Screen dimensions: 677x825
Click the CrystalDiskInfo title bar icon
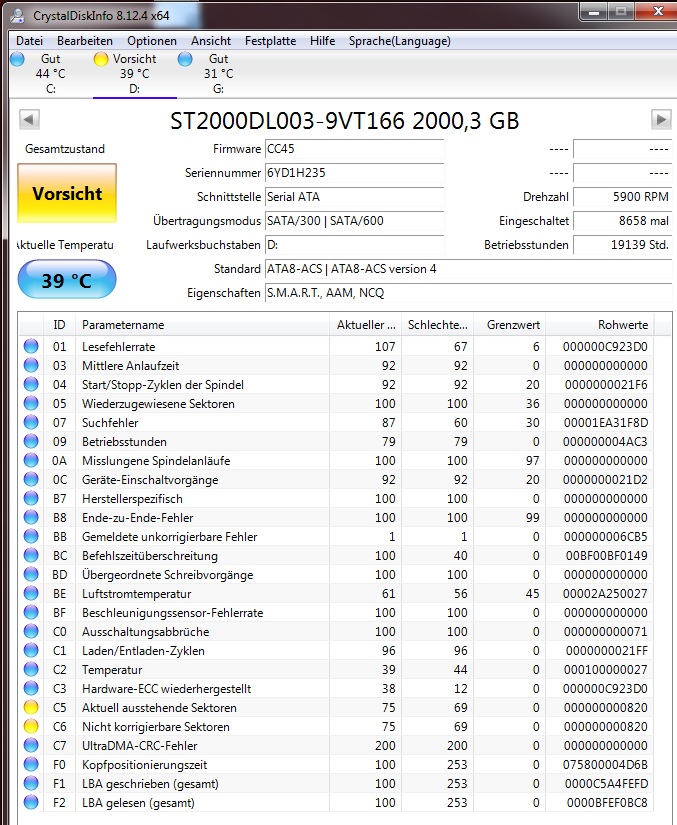pos(18,15)
